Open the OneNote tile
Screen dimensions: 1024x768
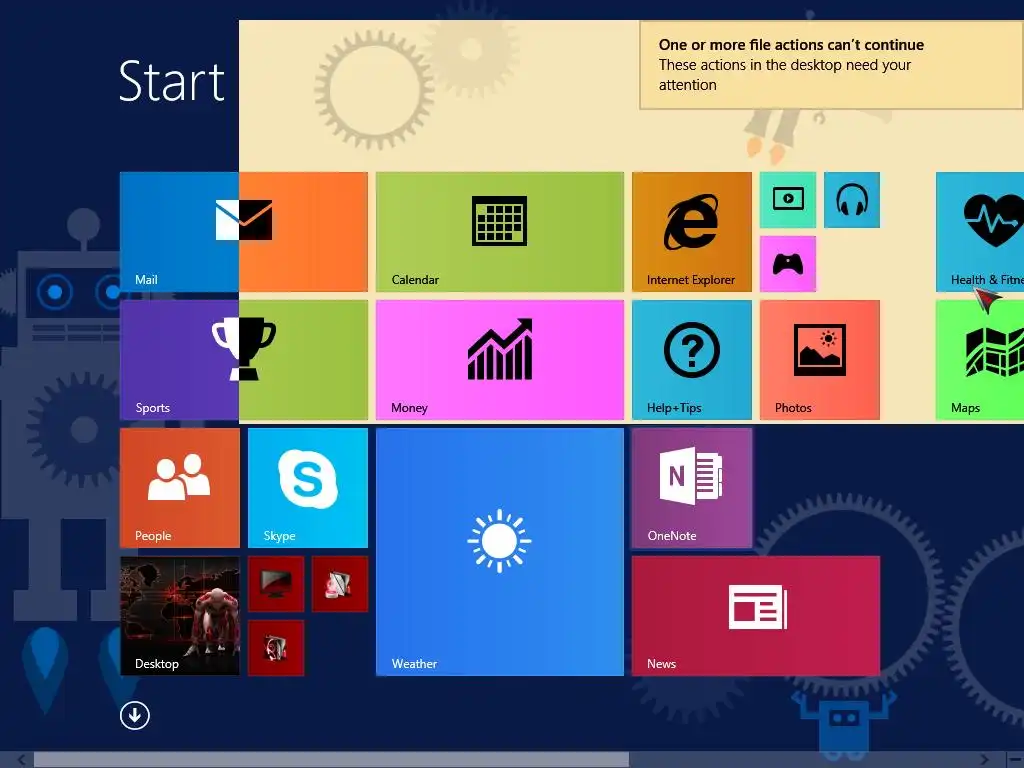692,488
